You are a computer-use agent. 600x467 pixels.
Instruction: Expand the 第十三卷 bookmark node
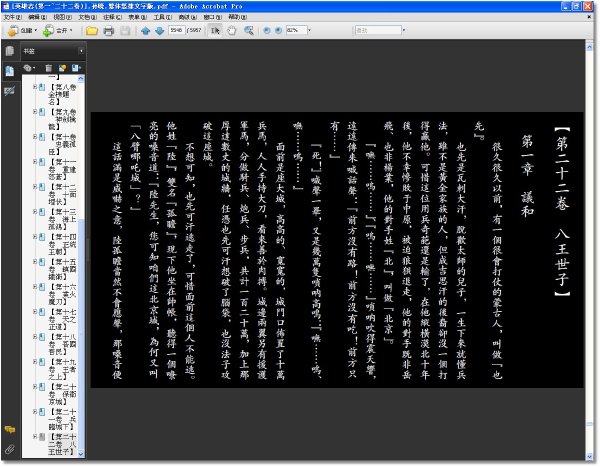click(34, 212)
